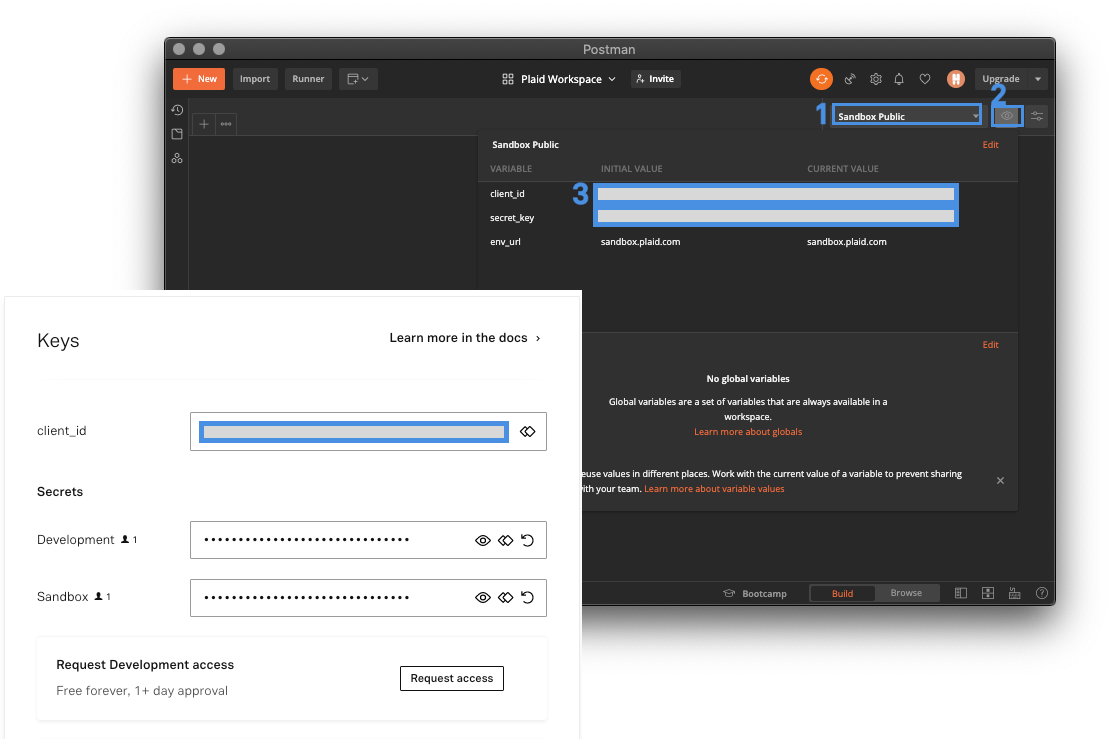This screenshot has width=1111, height=739.
Task: Expand the Plaid Workspace switcher
Action: tap(559, 79)
